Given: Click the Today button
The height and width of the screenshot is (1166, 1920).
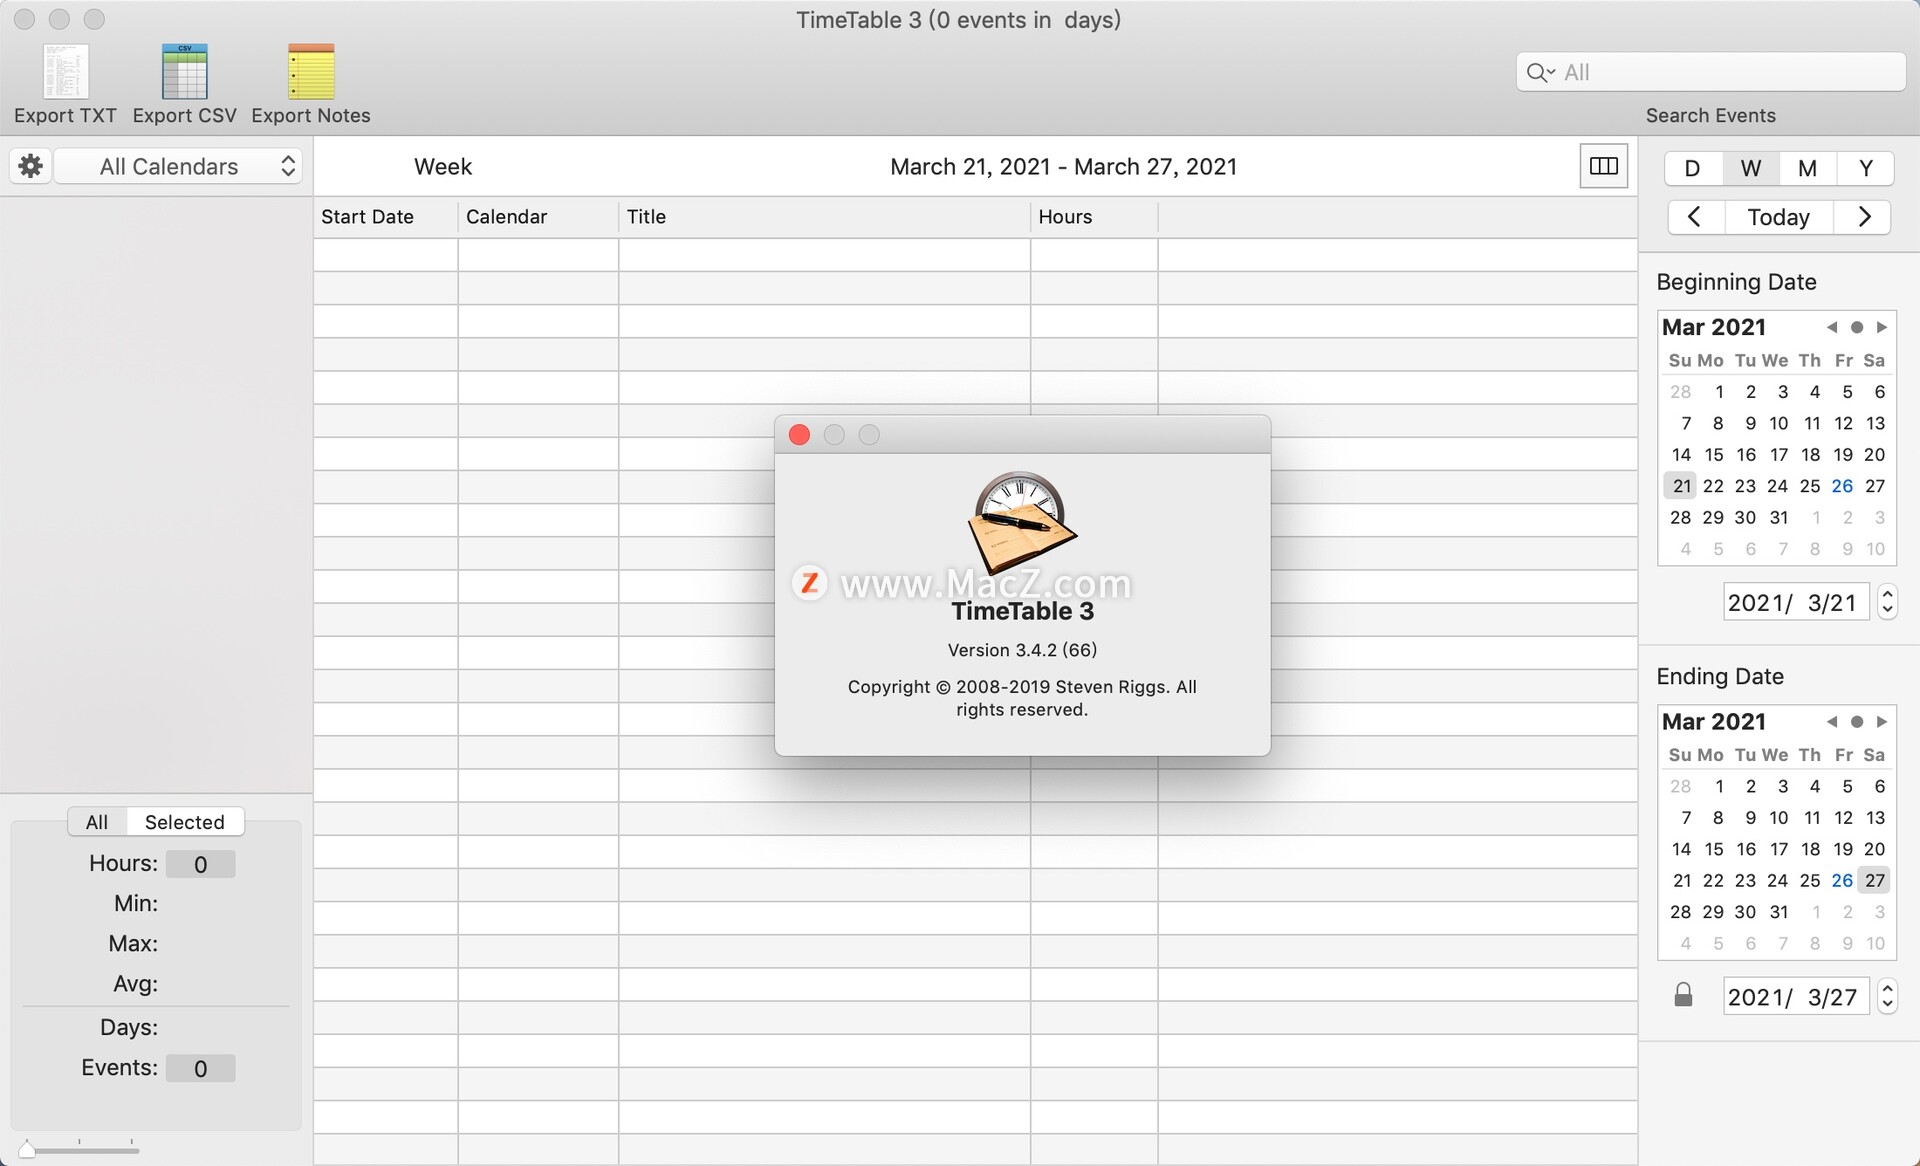Looking at the screenshot, I should tap(1779, 217).
